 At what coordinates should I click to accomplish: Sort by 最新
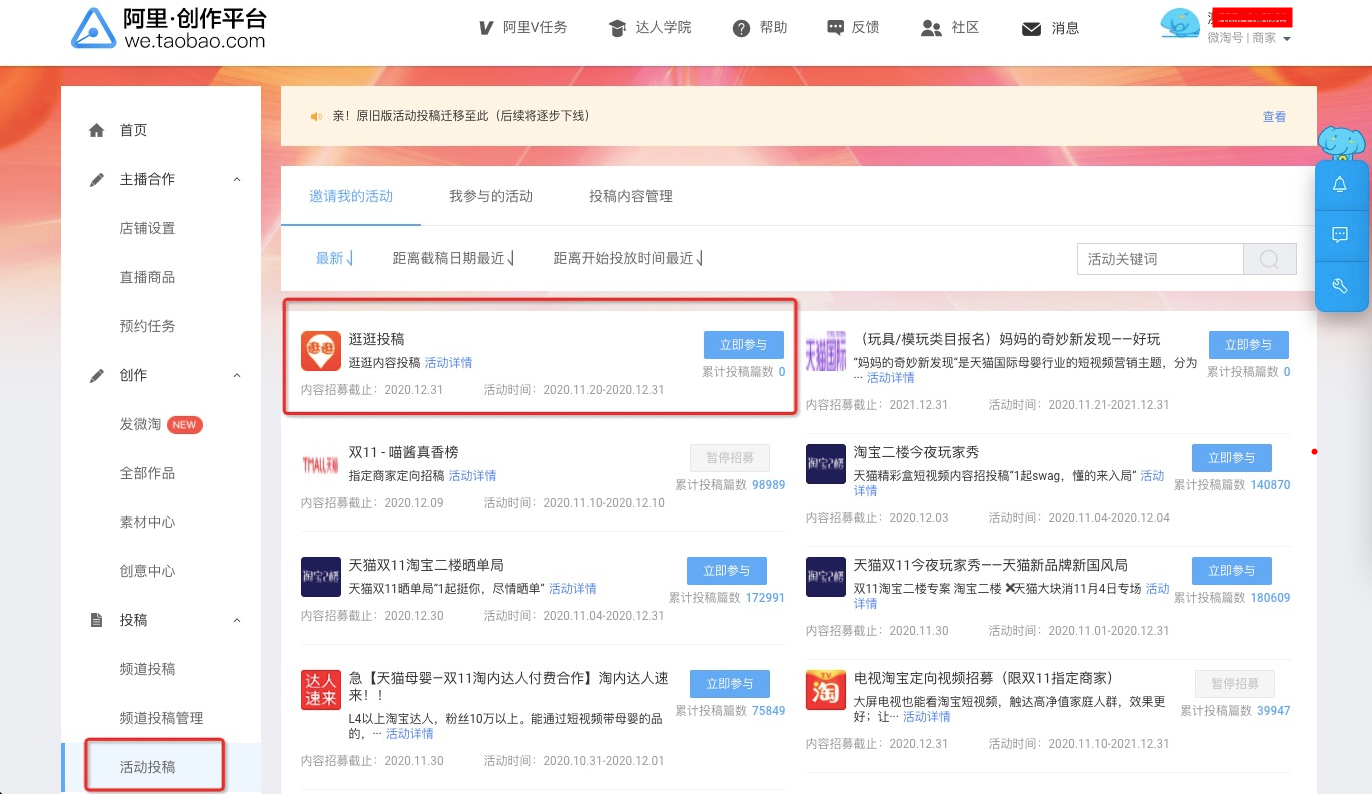pos(335,258)
